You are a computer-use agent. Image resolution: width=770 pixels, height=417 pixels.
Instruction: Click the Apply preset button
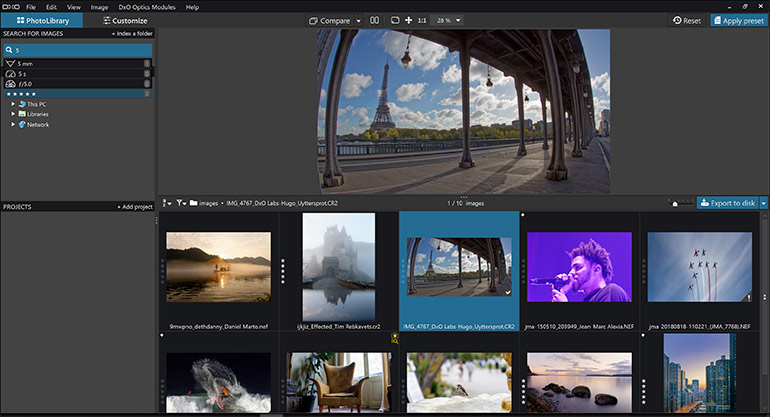click(x=738, y=20)
